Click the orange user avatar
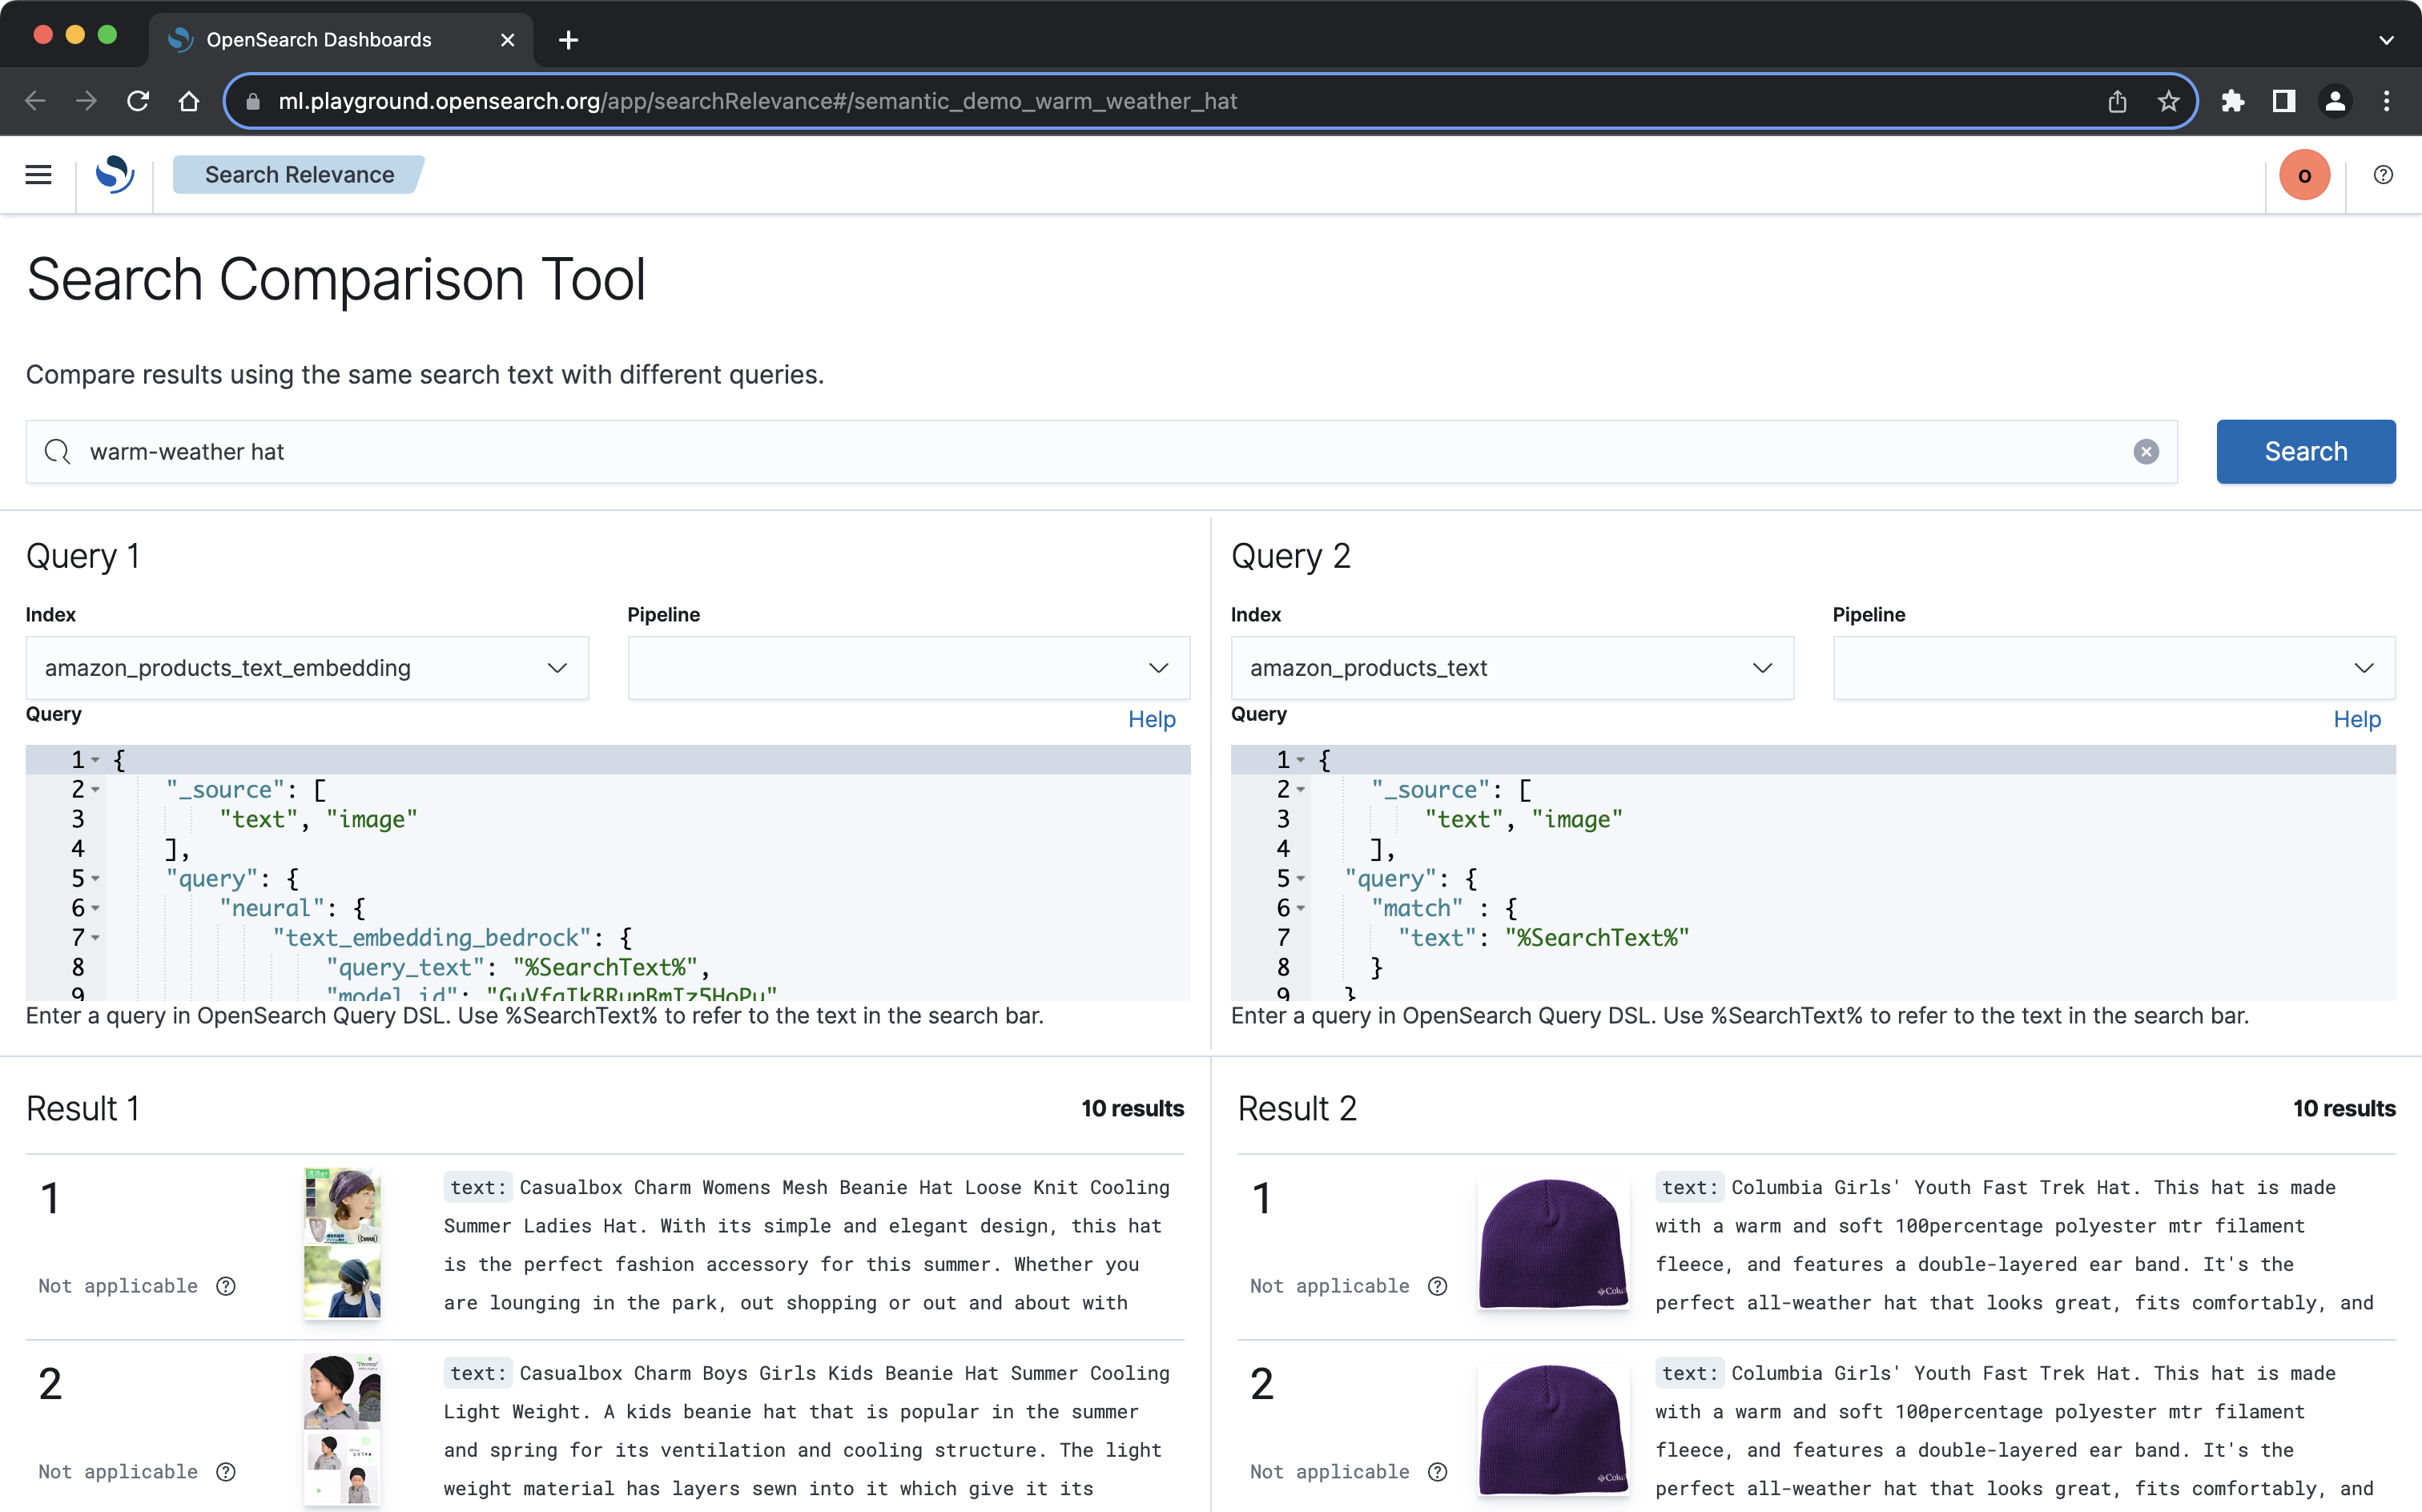The width and height of the screenshot is (2422, 1512). [2304, 175]
